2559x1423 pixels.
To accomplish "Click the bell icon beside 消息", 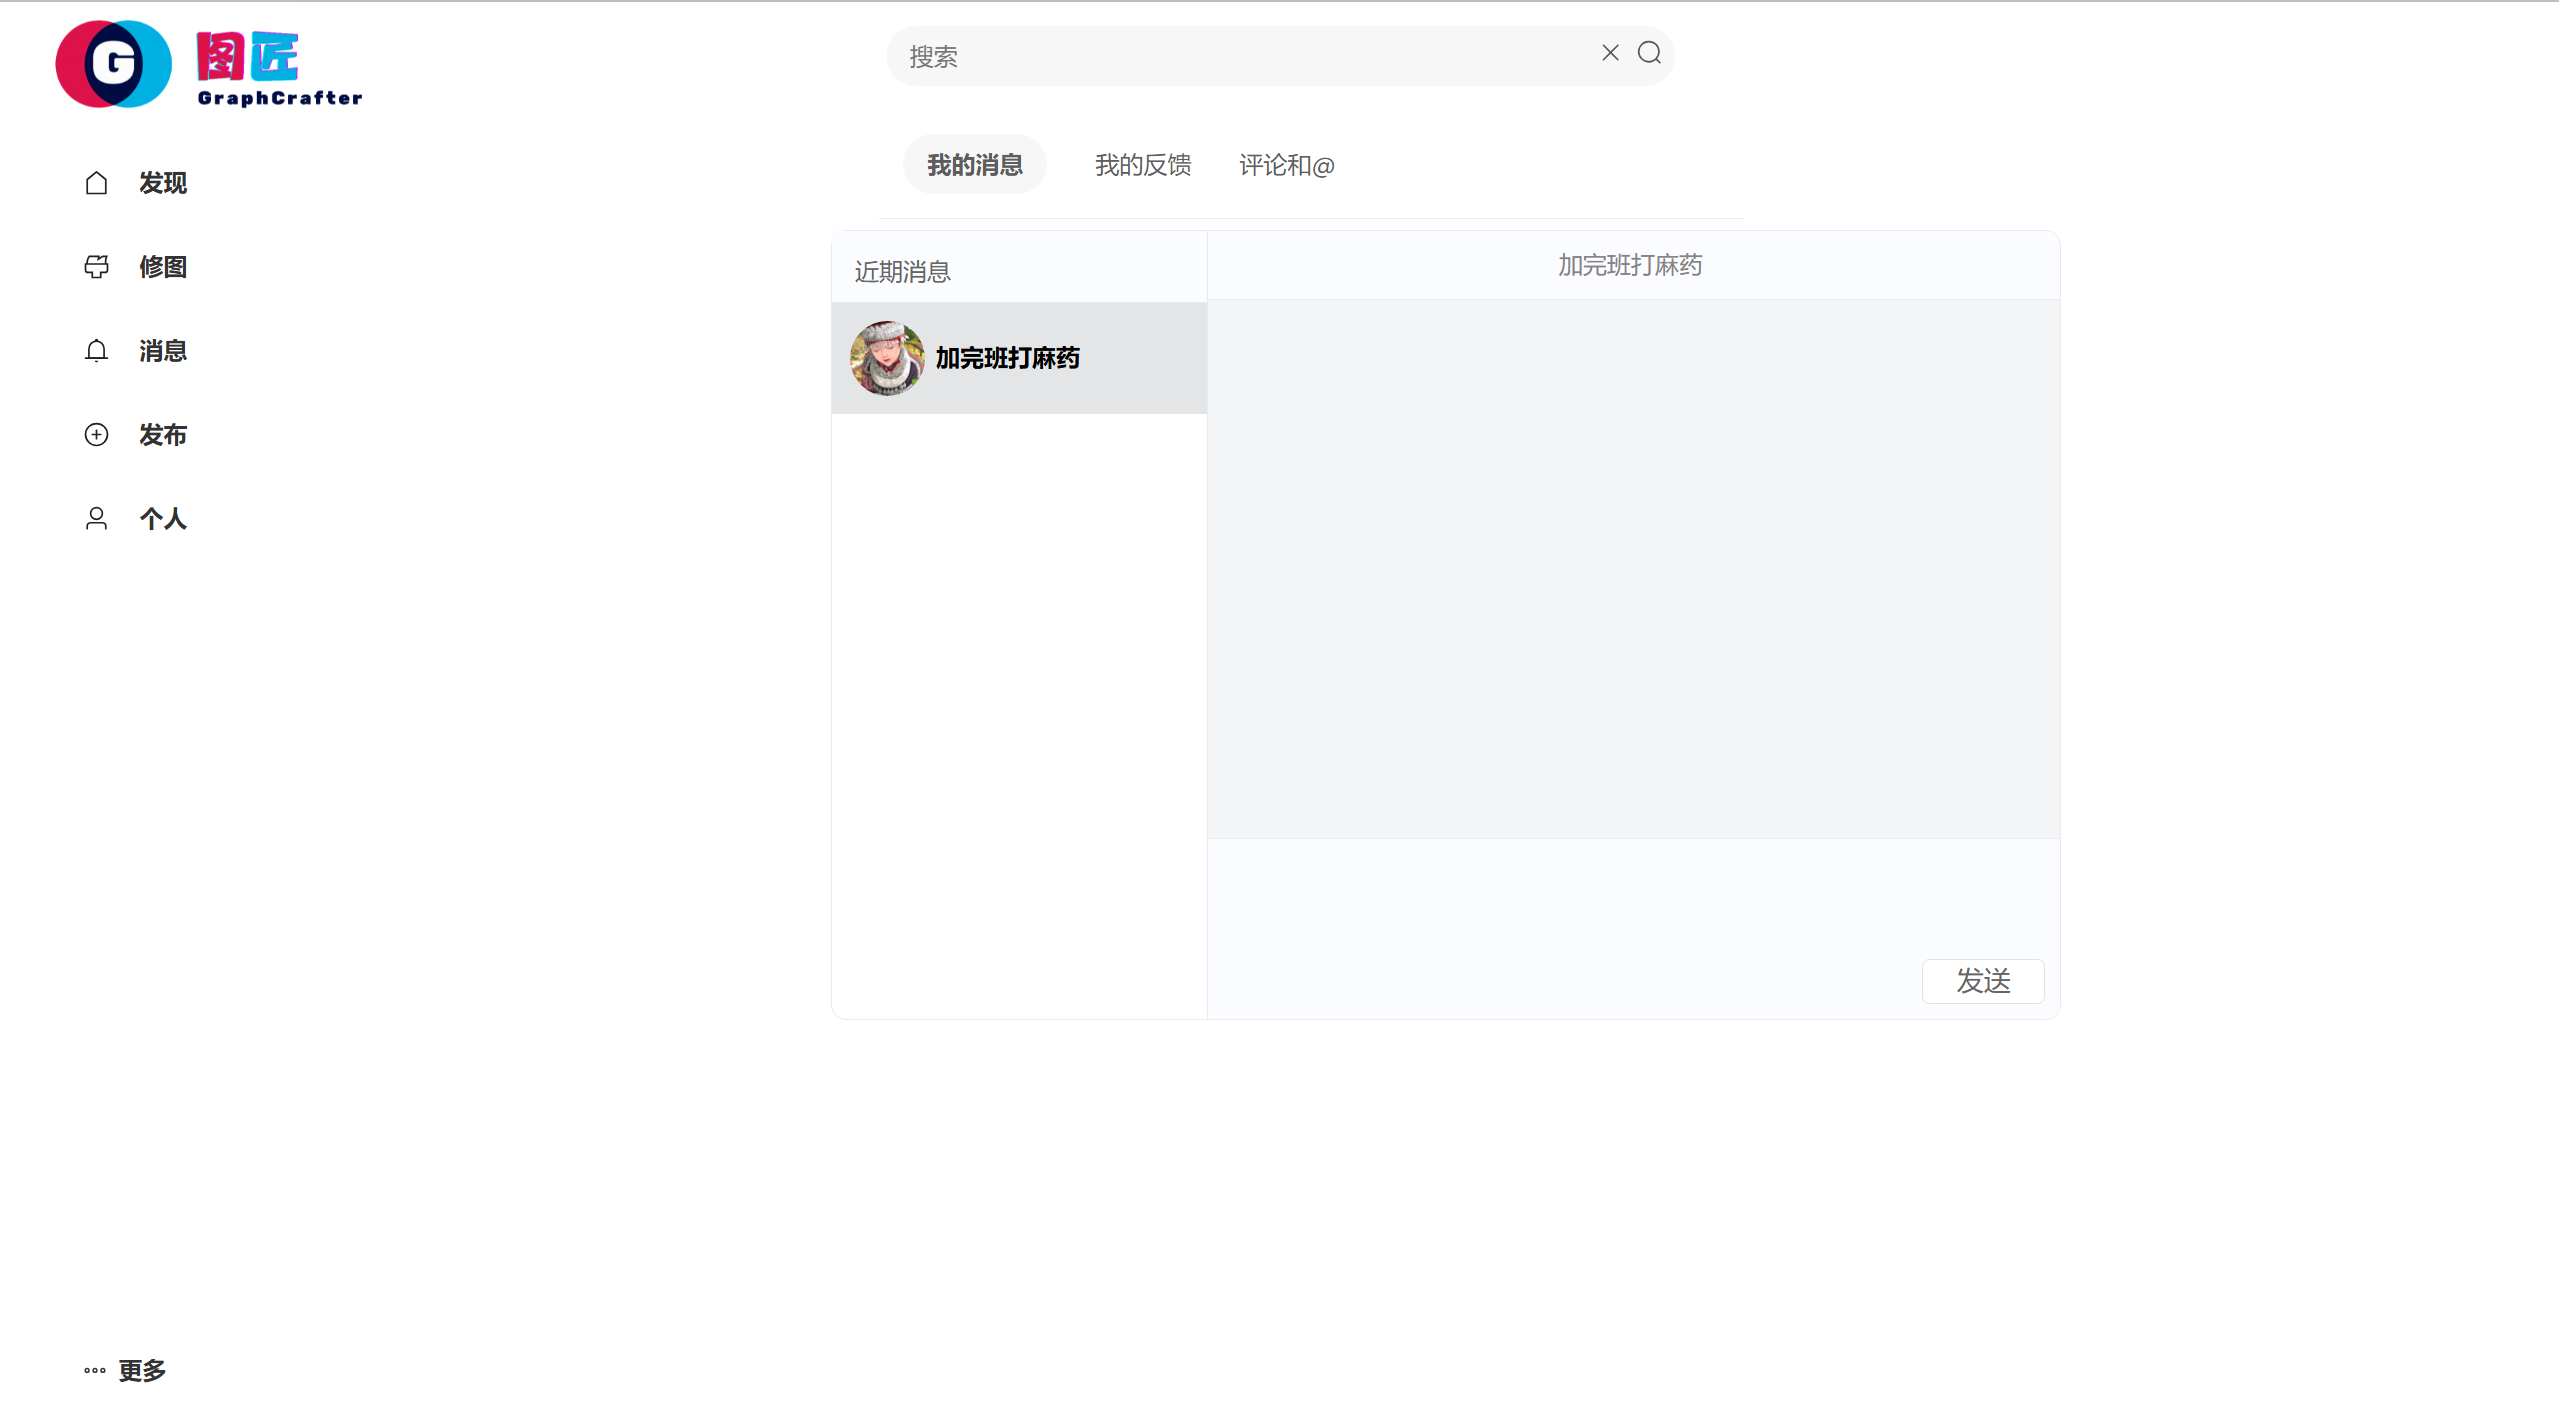I will pyautogui.click(x=96, y=351).
